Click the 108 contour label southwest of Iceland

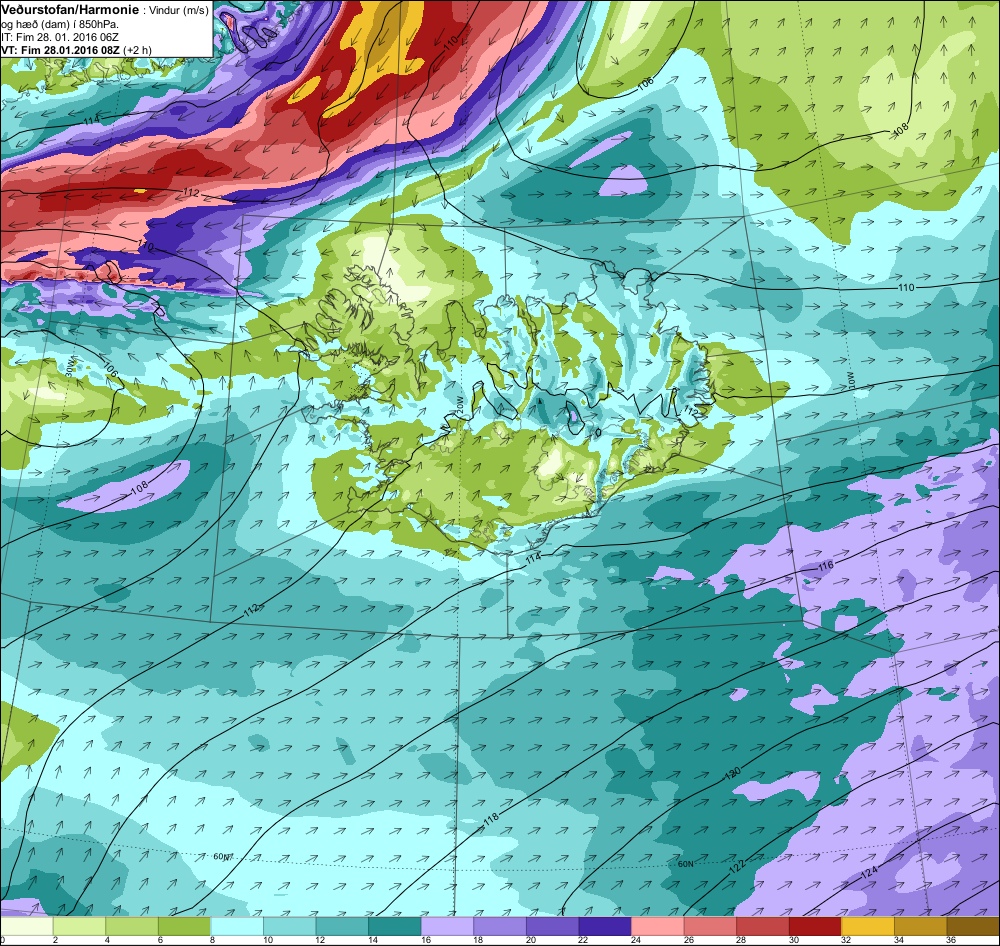[139, 487]
